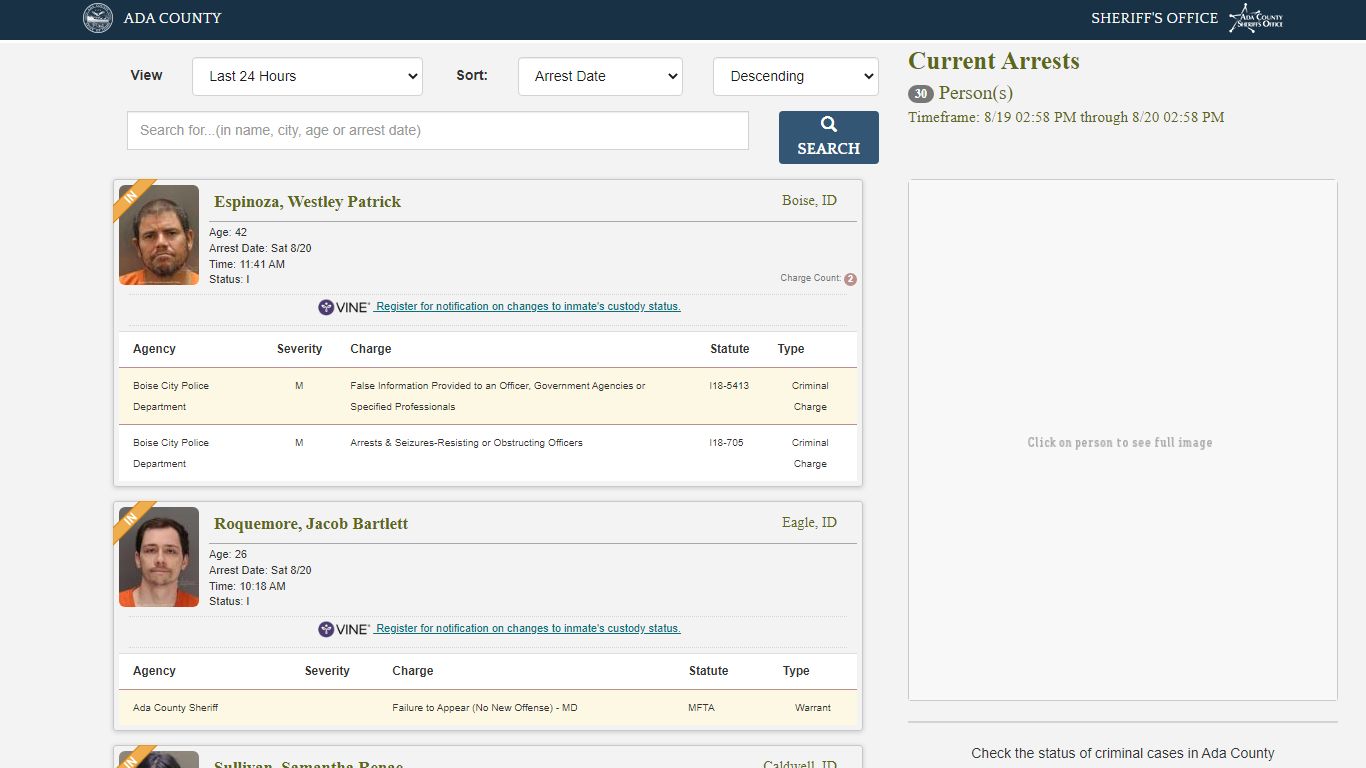Click the 30 persons count badge
The width and height of the screenshot is (1366, 768).
click(921, 94)
